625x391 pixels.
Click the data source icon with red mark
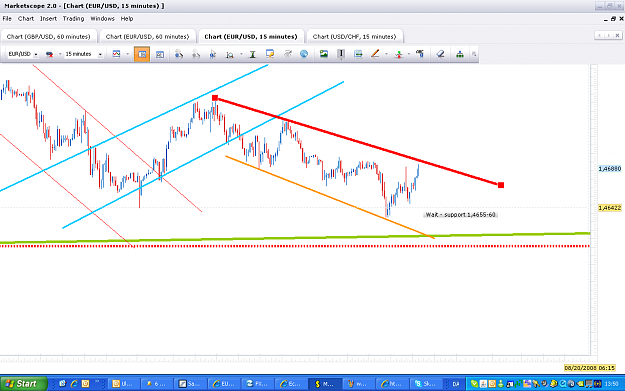point(49,54)
